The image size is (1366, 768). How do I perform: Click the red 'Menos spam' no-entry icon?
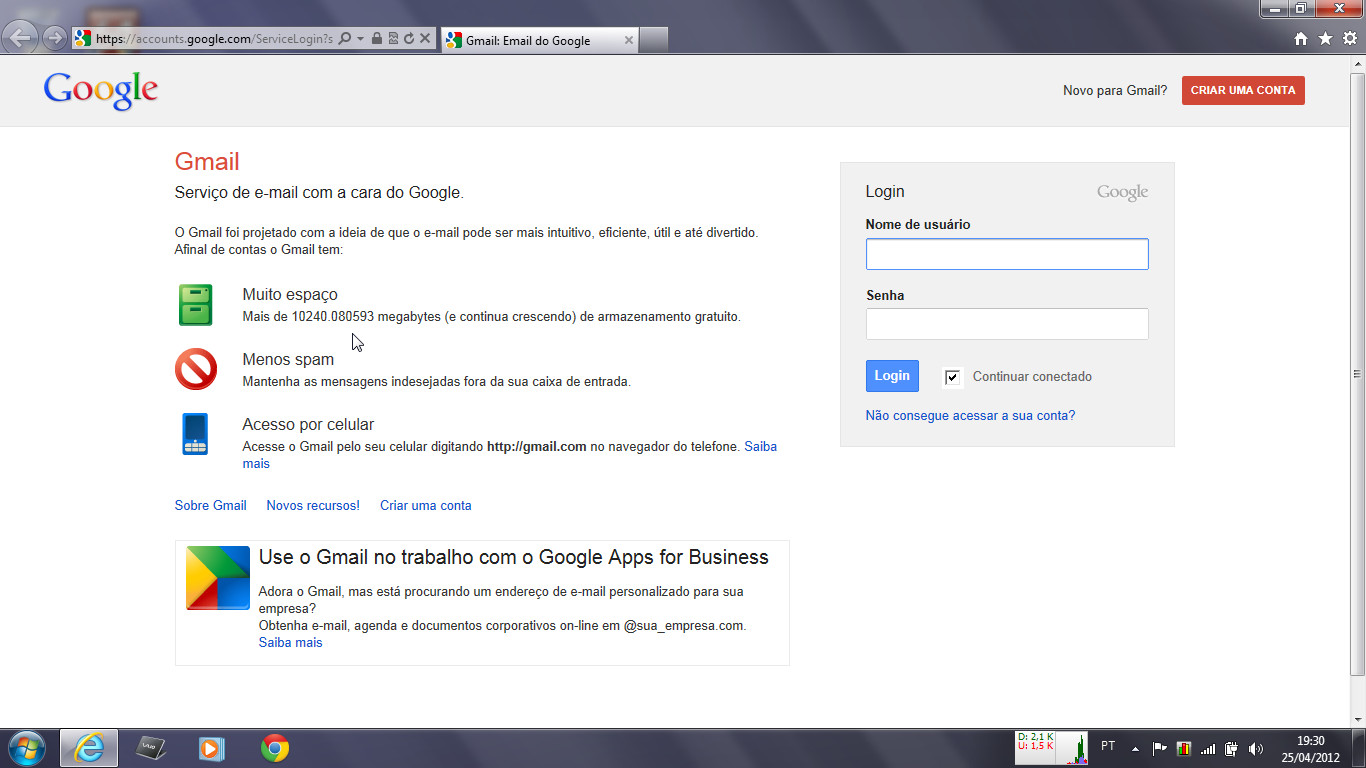196,369
